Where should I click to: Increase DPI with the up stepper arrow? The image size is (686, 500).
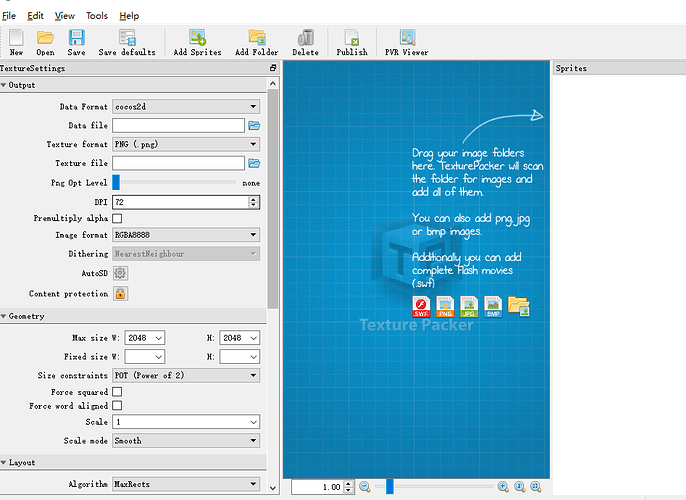pyautogui.click(x=254, y=199)
